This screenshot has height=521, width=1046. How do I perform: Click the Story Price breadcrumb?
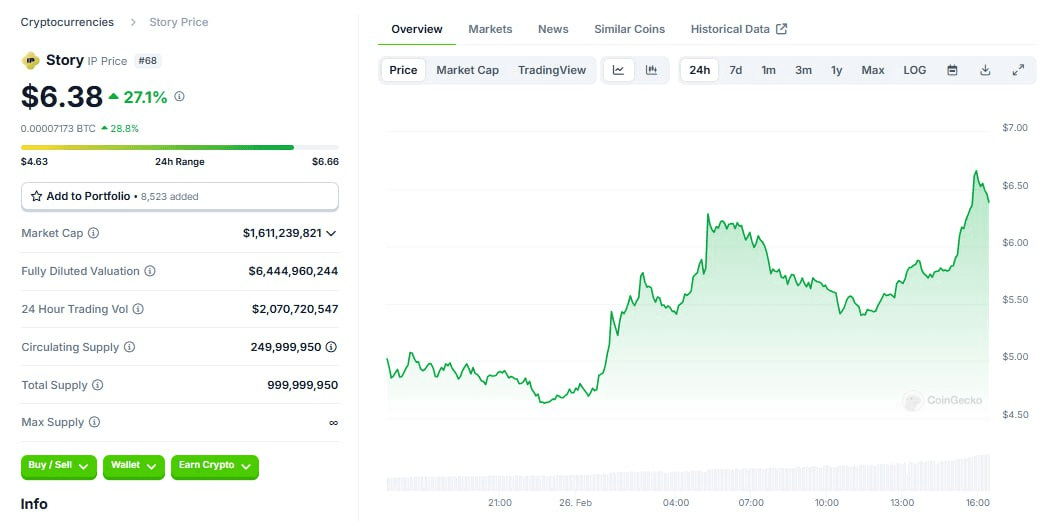pos(179,22)
